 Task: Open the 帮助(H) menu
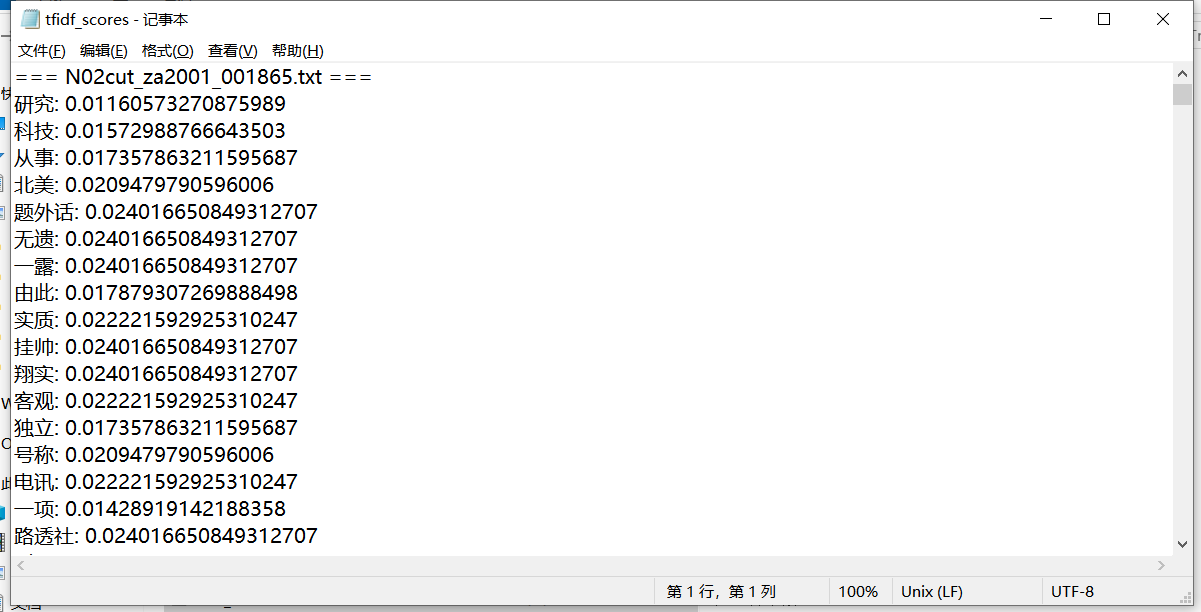[297, 51]
